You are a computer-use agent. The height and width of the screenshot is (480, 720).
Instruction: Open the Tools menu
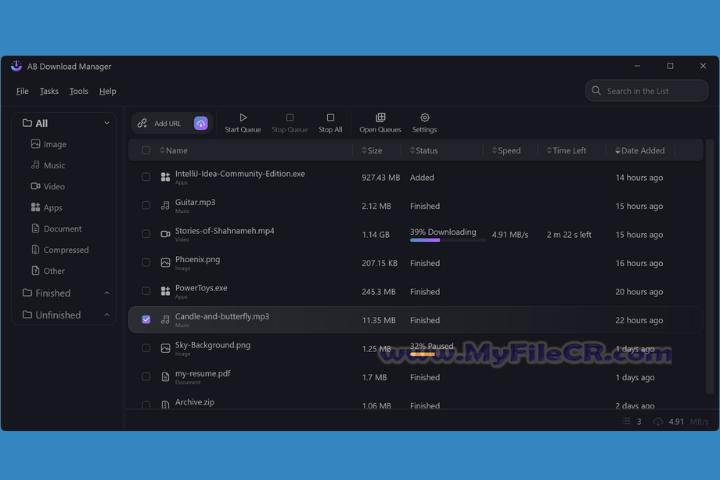[79, 91]
